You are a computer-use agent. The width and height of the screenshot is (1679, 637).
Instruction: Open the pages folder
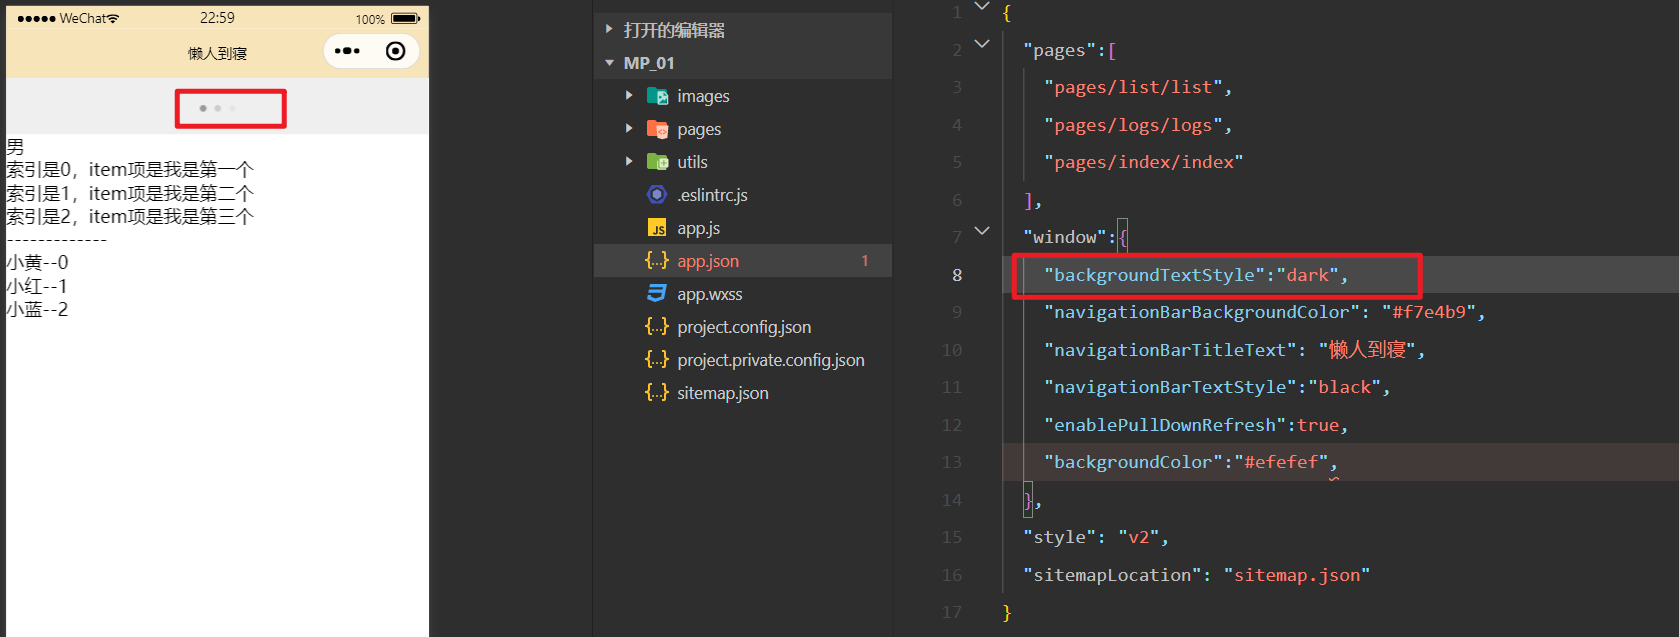click(x=699, y=129)
